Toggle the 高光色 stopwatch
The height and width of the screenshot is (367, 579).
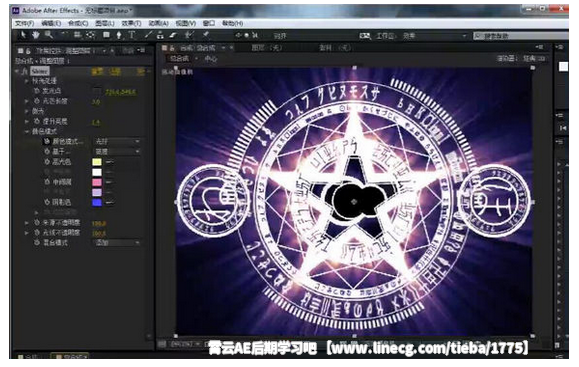(x=47, y=162)
